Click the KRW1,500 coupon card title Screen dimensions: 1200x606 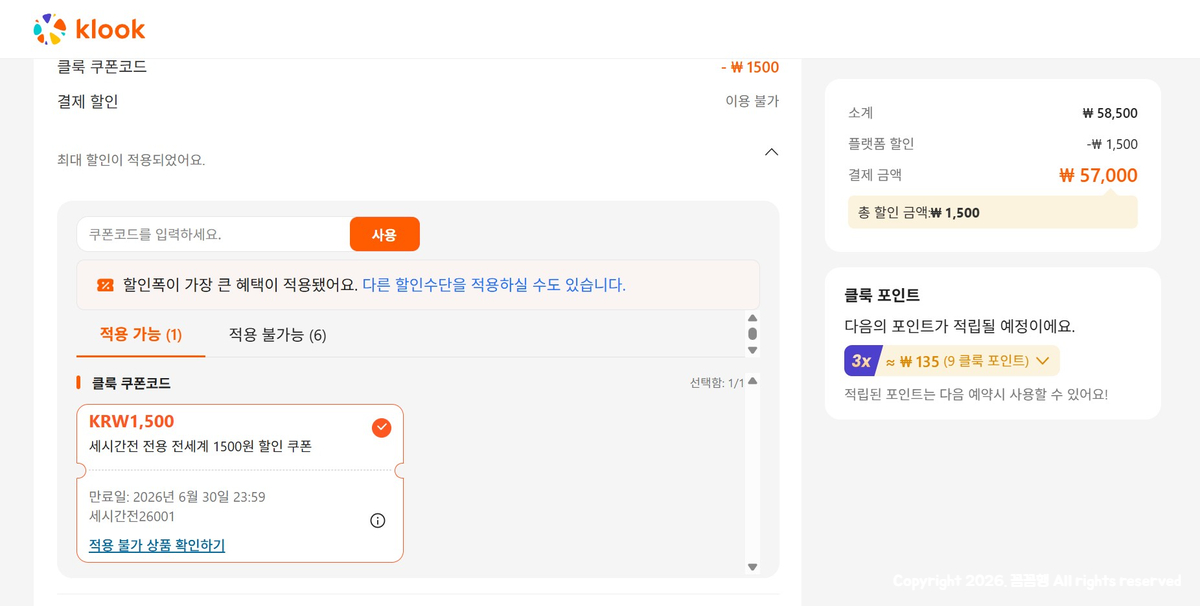tap(131, 422)
